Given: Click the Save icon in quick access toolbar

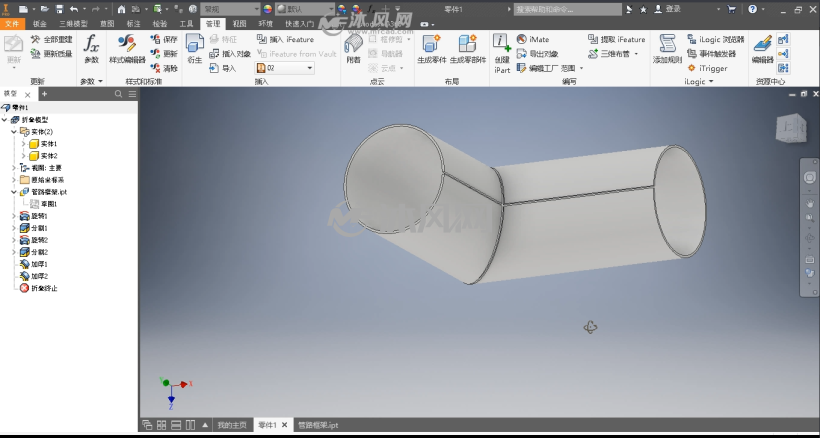Looking at the screenshot, I should [59, 9].
